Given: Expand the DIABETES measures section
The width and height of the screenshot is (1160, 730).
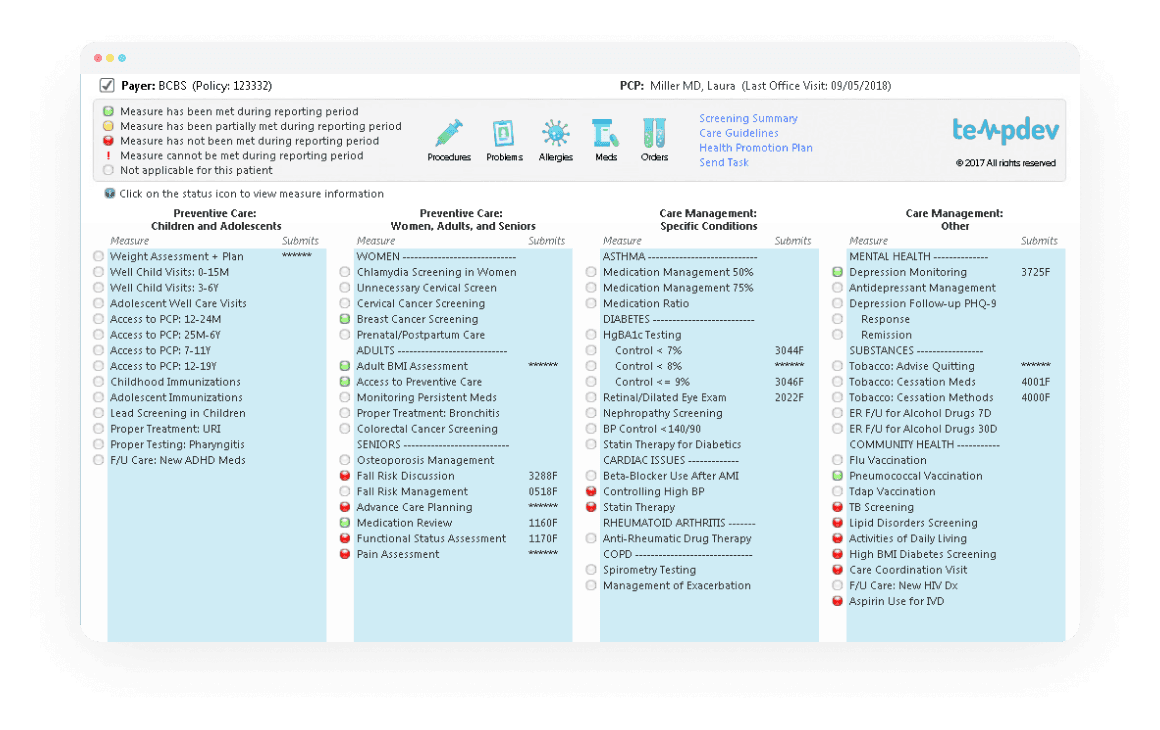Looking at the screenshot, I should (x=628, y=319).
